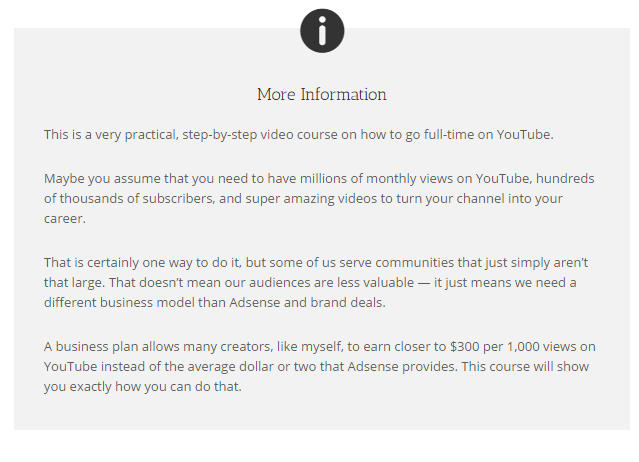
Task: Click the line beginning "that large. That doesn't mean"
Action: tap(310, 283)
